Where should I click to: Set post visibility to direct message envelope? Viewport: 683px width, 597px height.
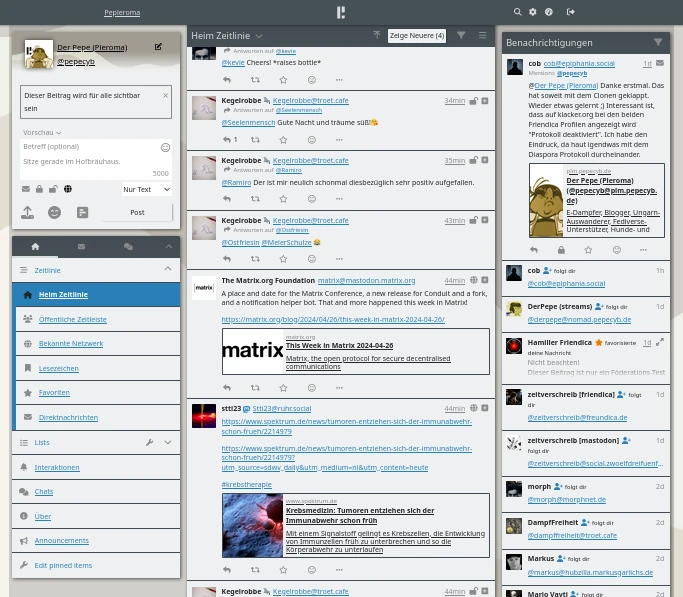[x=26, y=189]
